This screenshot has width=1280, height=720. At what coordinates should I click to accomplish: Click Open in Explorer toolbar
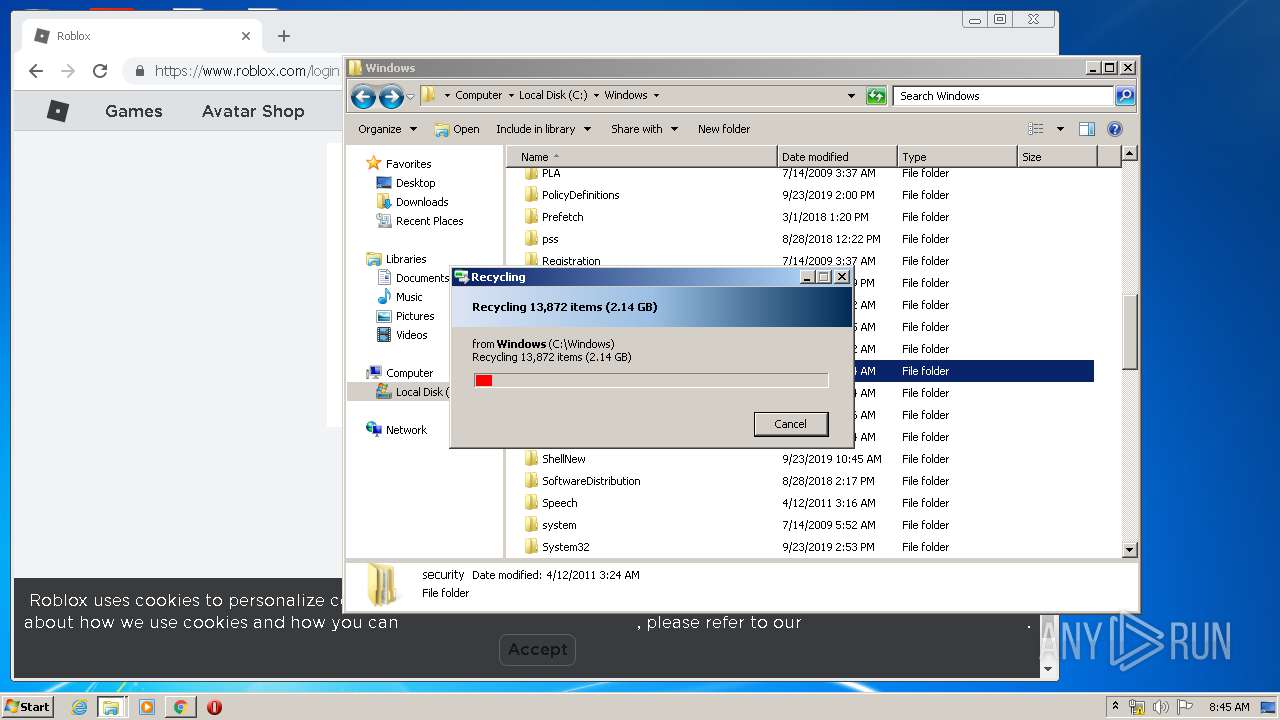click(x=457, y=129)
